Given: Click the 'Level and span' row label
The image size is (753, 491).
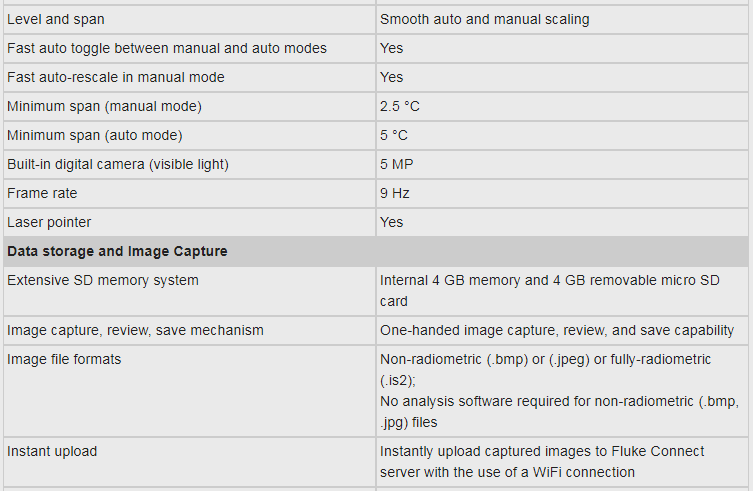Looking at the screenshot, I should 55,19.
